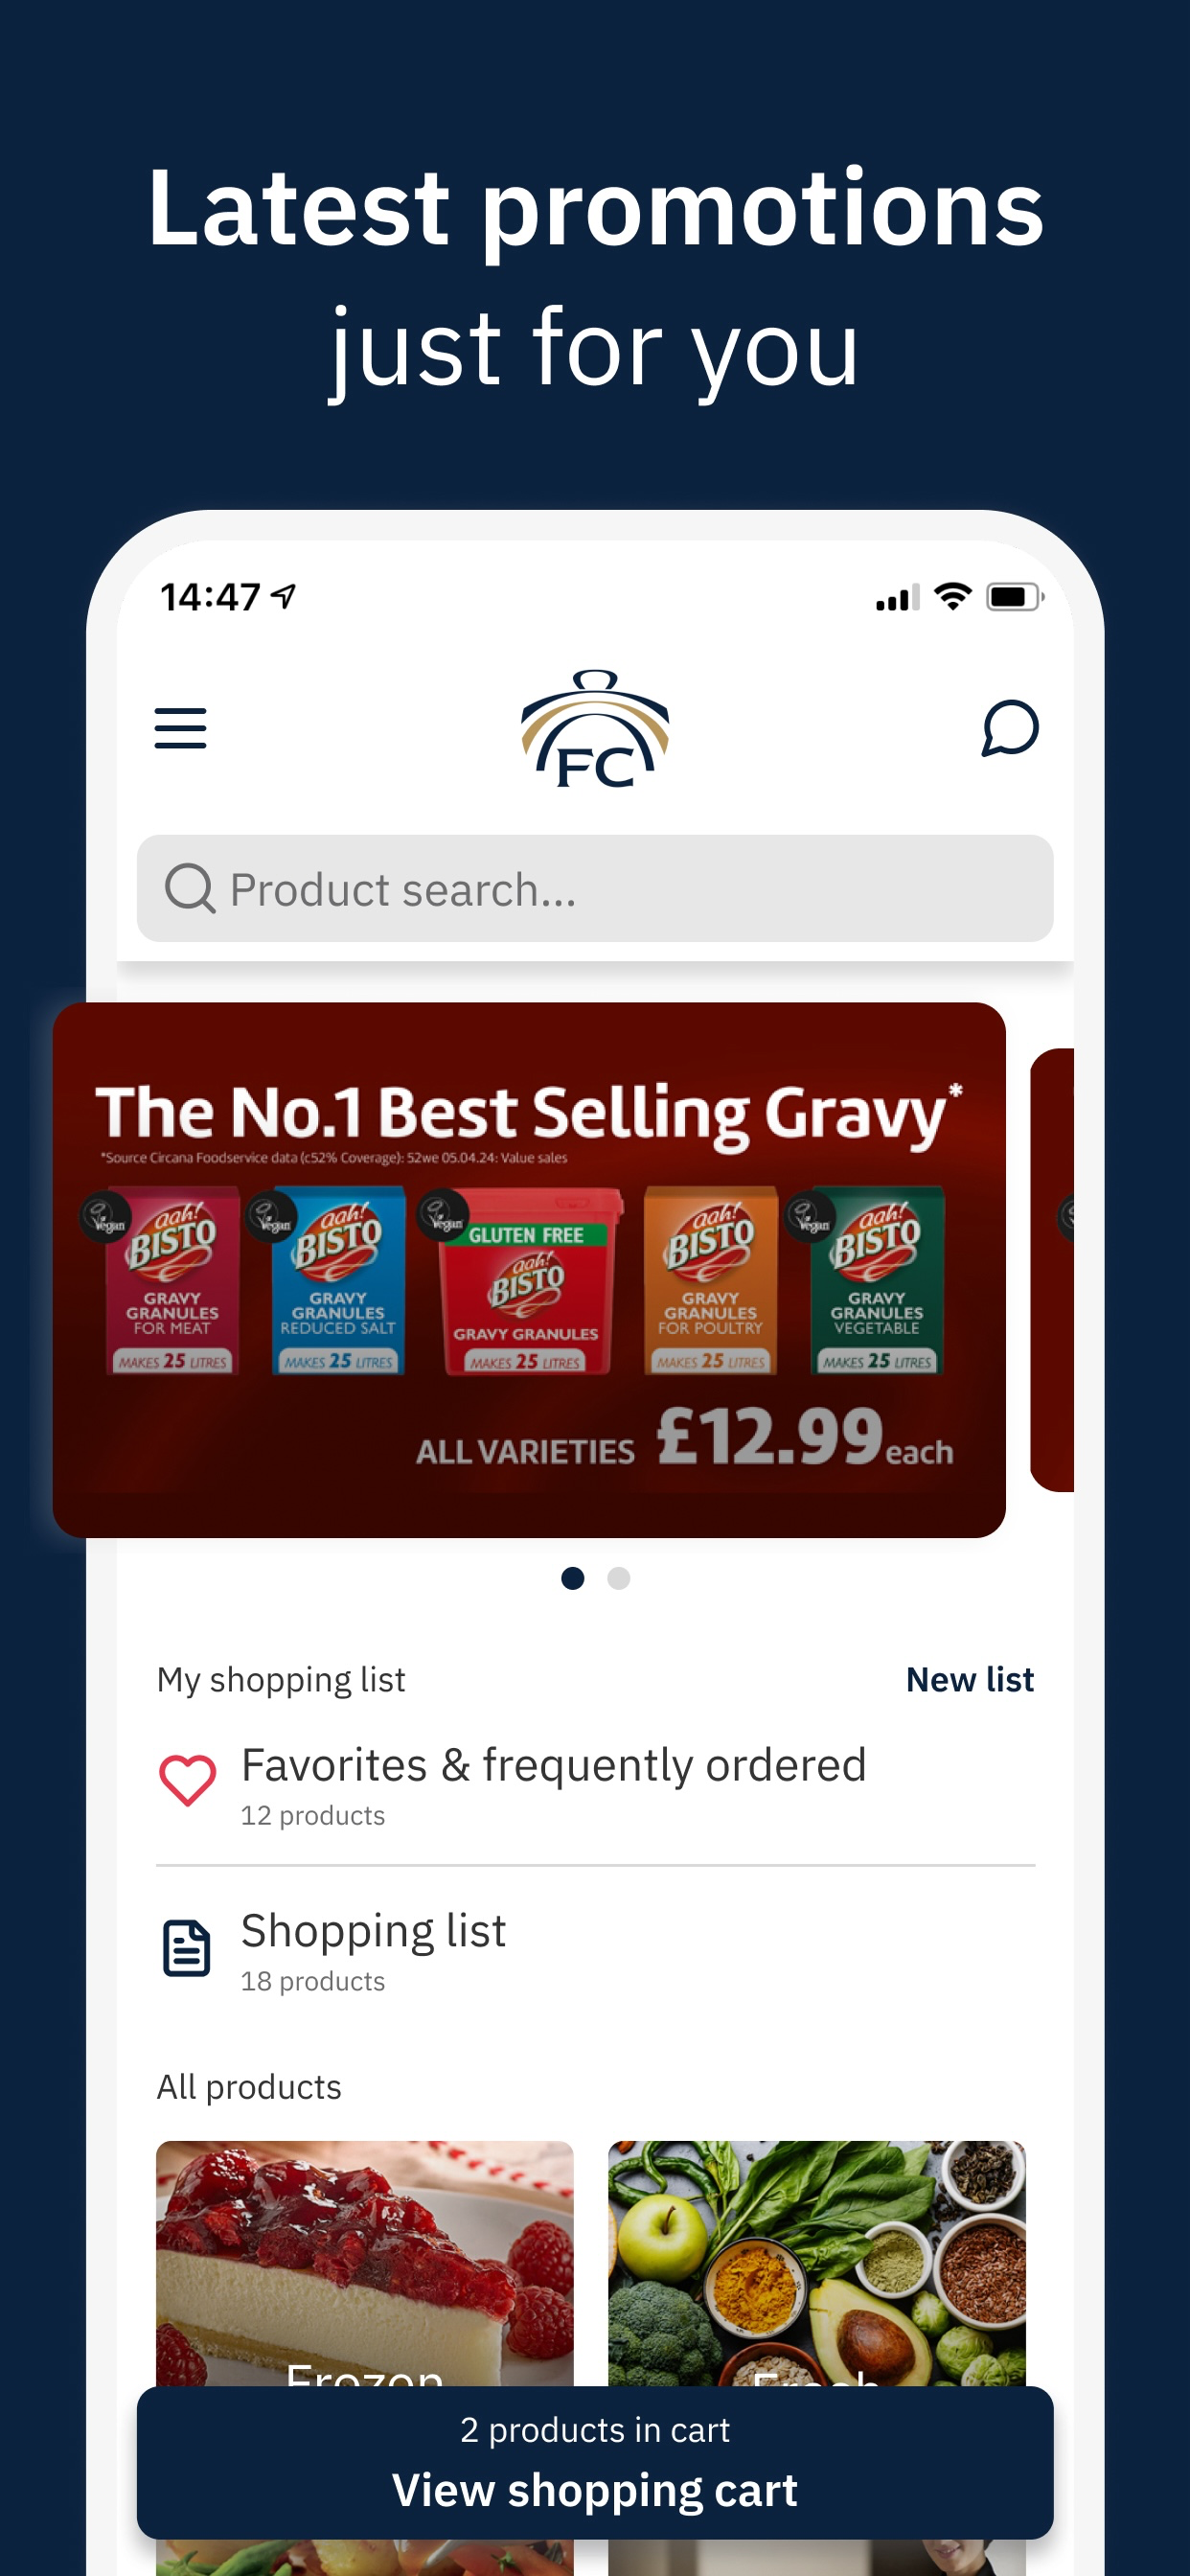The width and height of the screenshot is (1190, 2576).
Task: Click the search magnifier icon
Action: click(189, 888)
